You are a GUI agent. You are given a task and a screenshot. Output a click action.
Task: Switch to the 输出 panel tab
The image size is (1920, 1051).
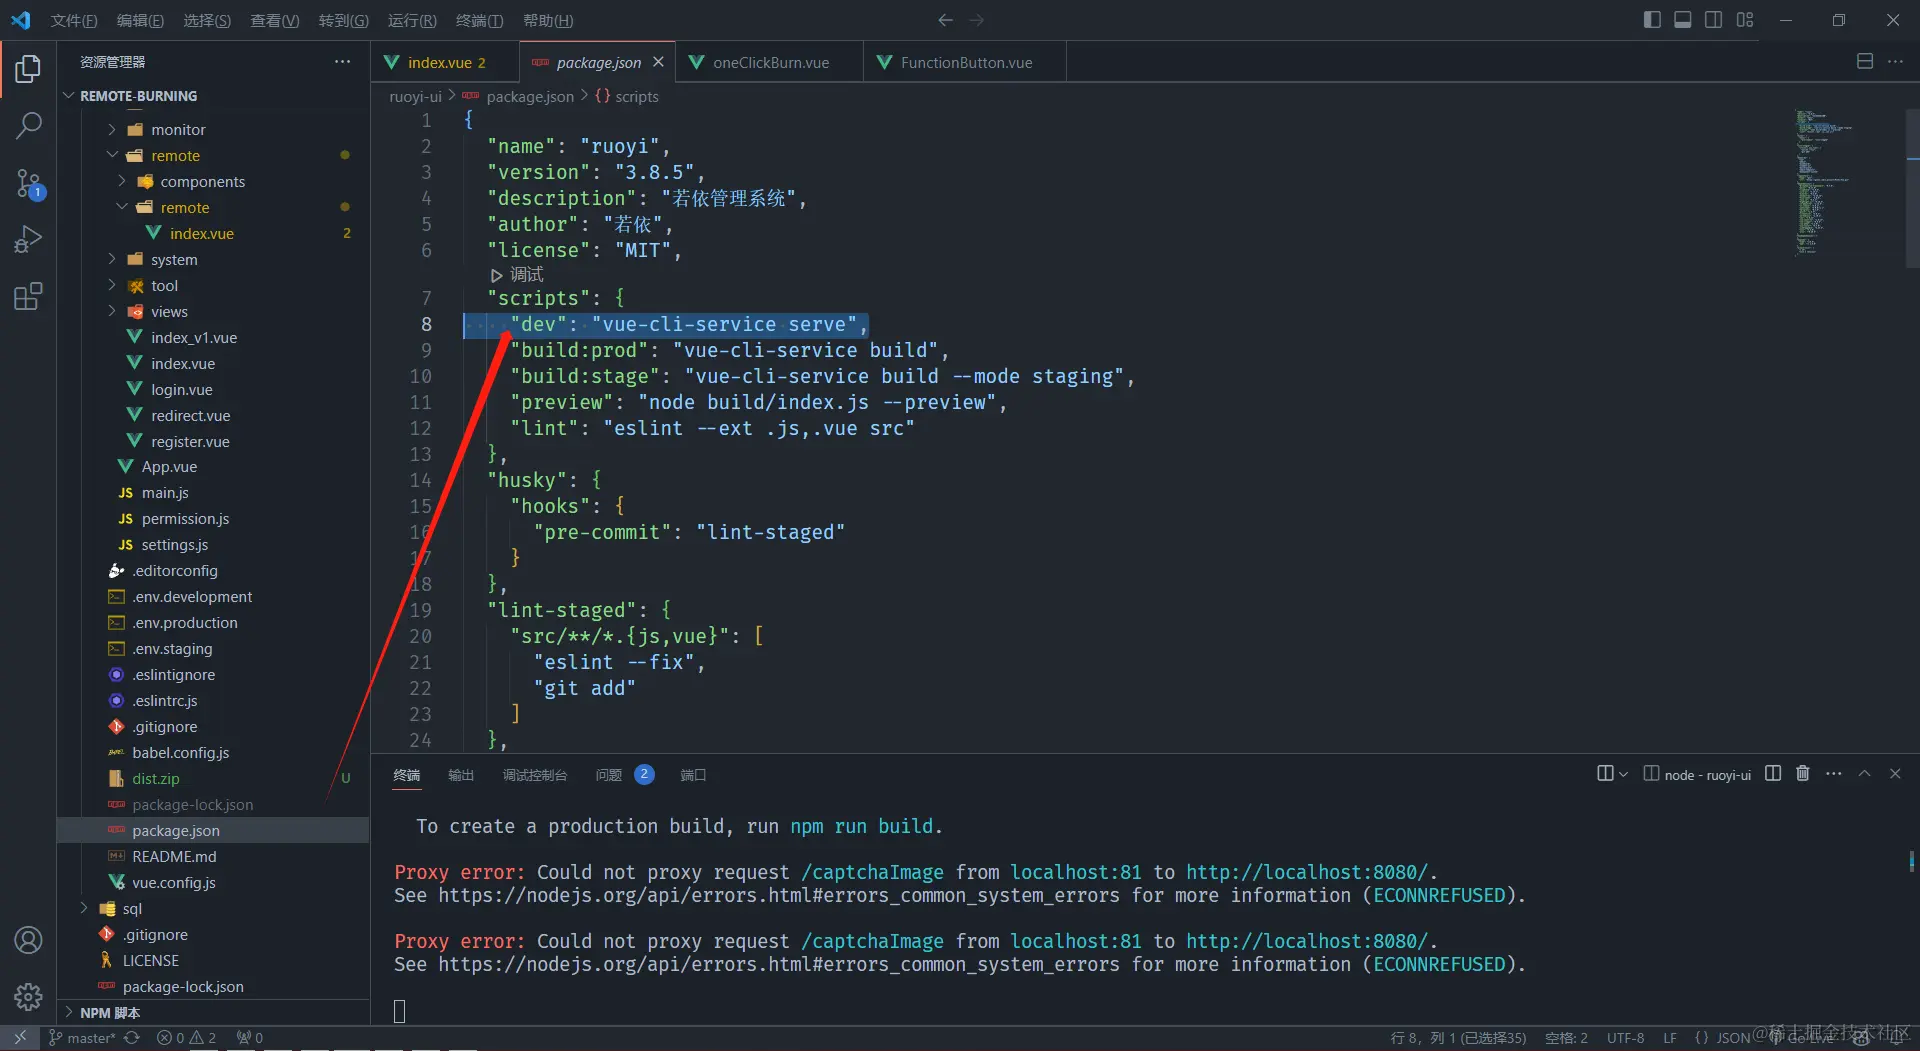click(x=461, y=775)
